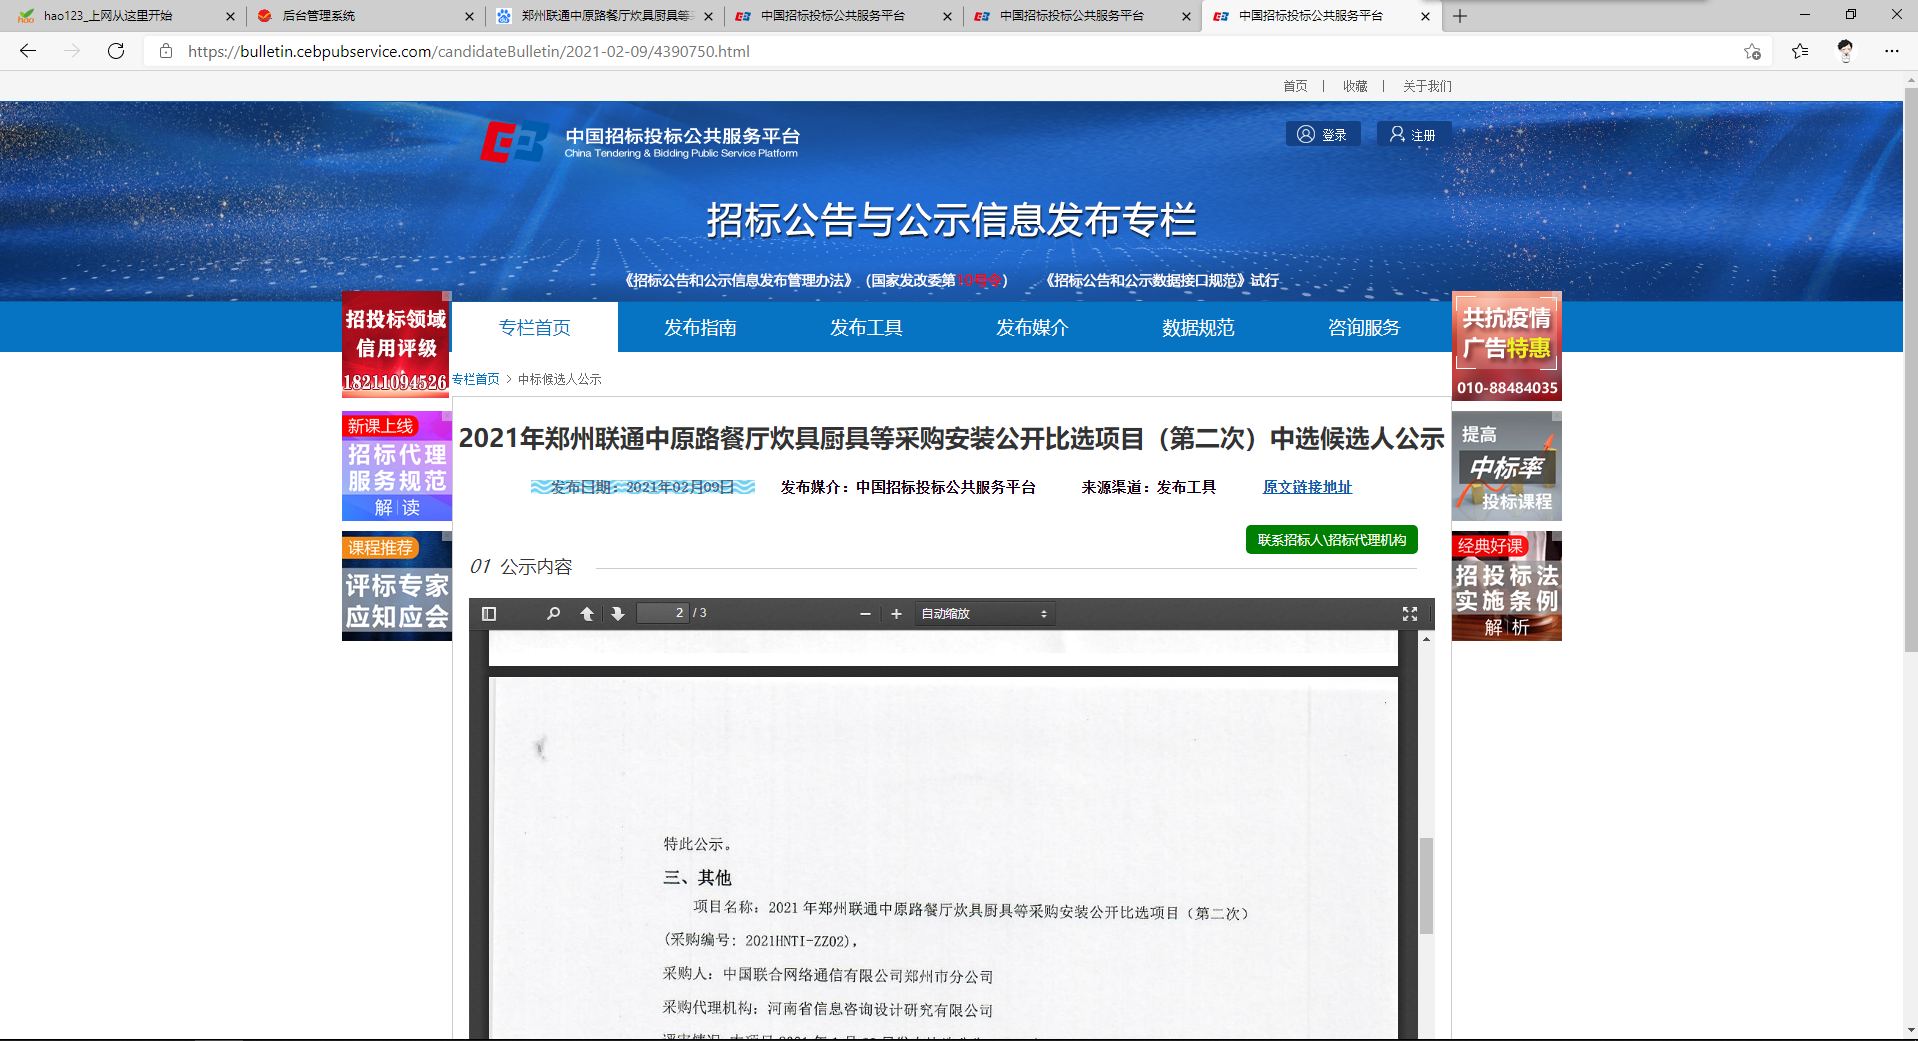The height and width of the screenshot is (1041, 1918).
Task: Click the PDF page number field
Action: click(x=663, y=613)
